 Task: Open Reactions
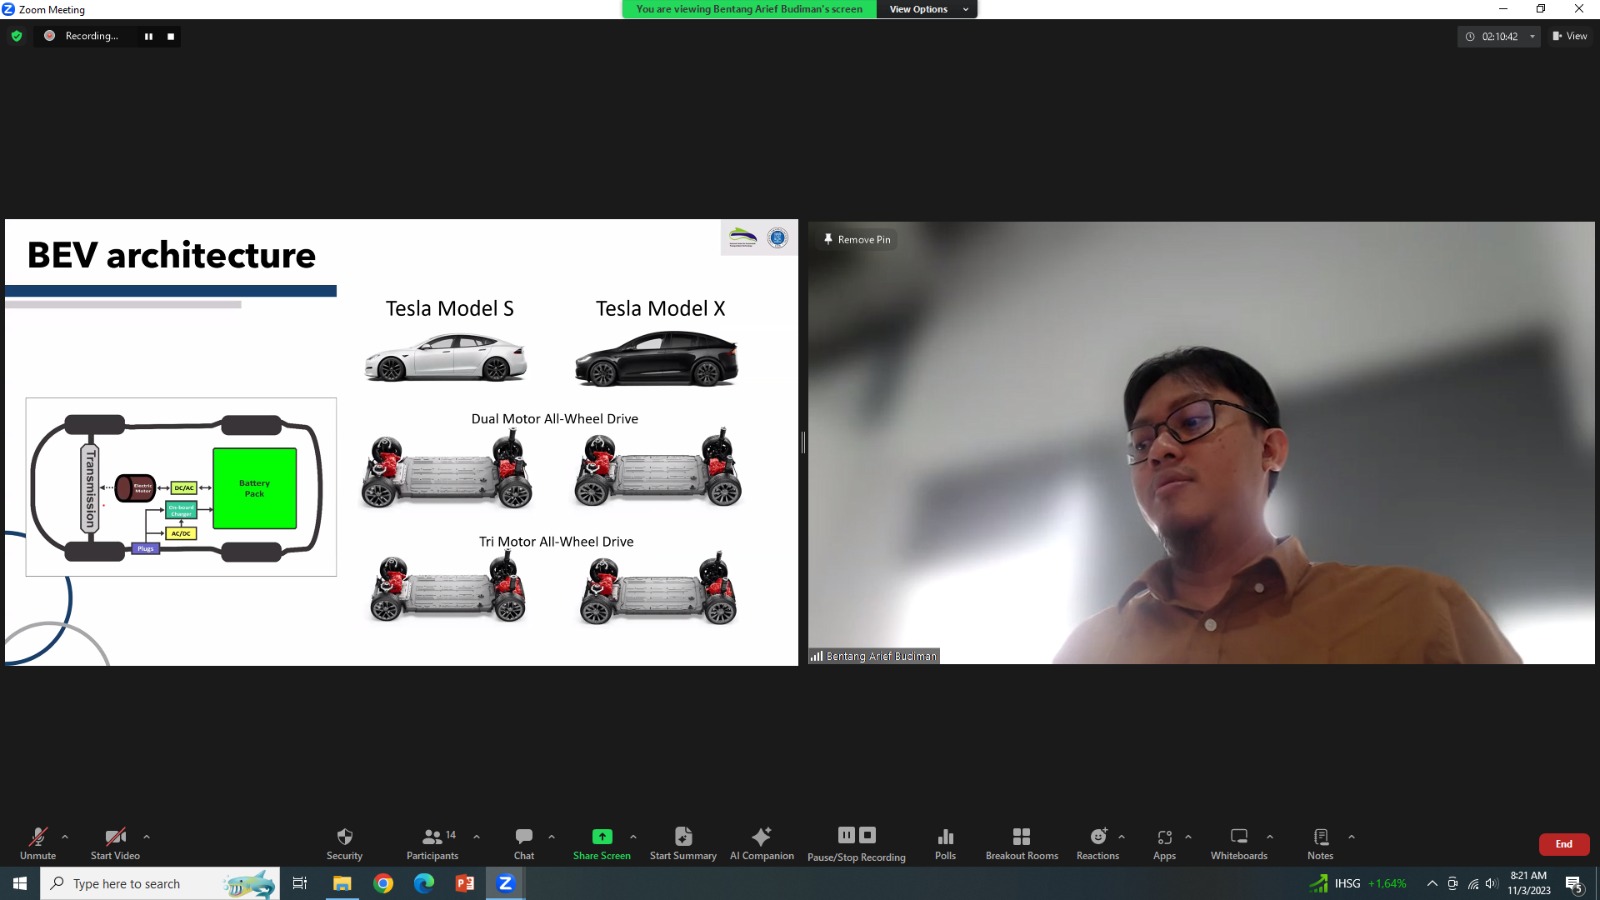click(1097, 843)
